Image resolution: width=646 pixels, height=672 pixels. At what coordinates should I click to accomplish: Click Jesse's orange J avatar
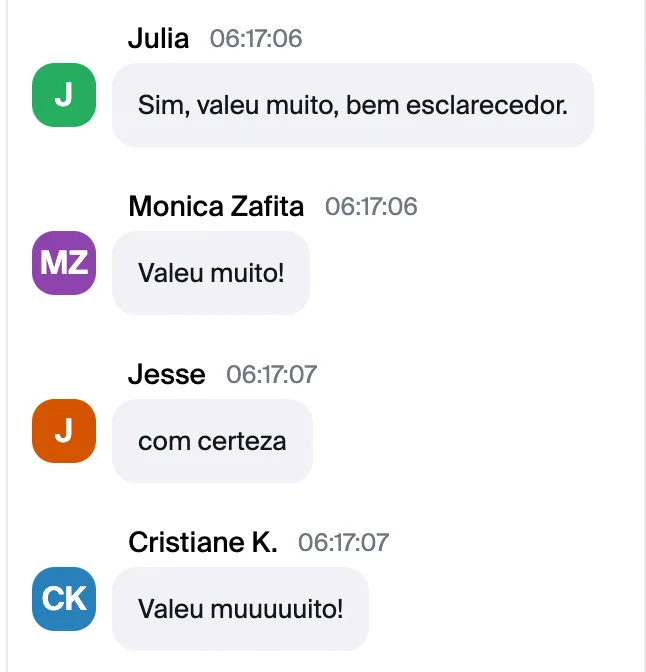(x=64, y=431)
